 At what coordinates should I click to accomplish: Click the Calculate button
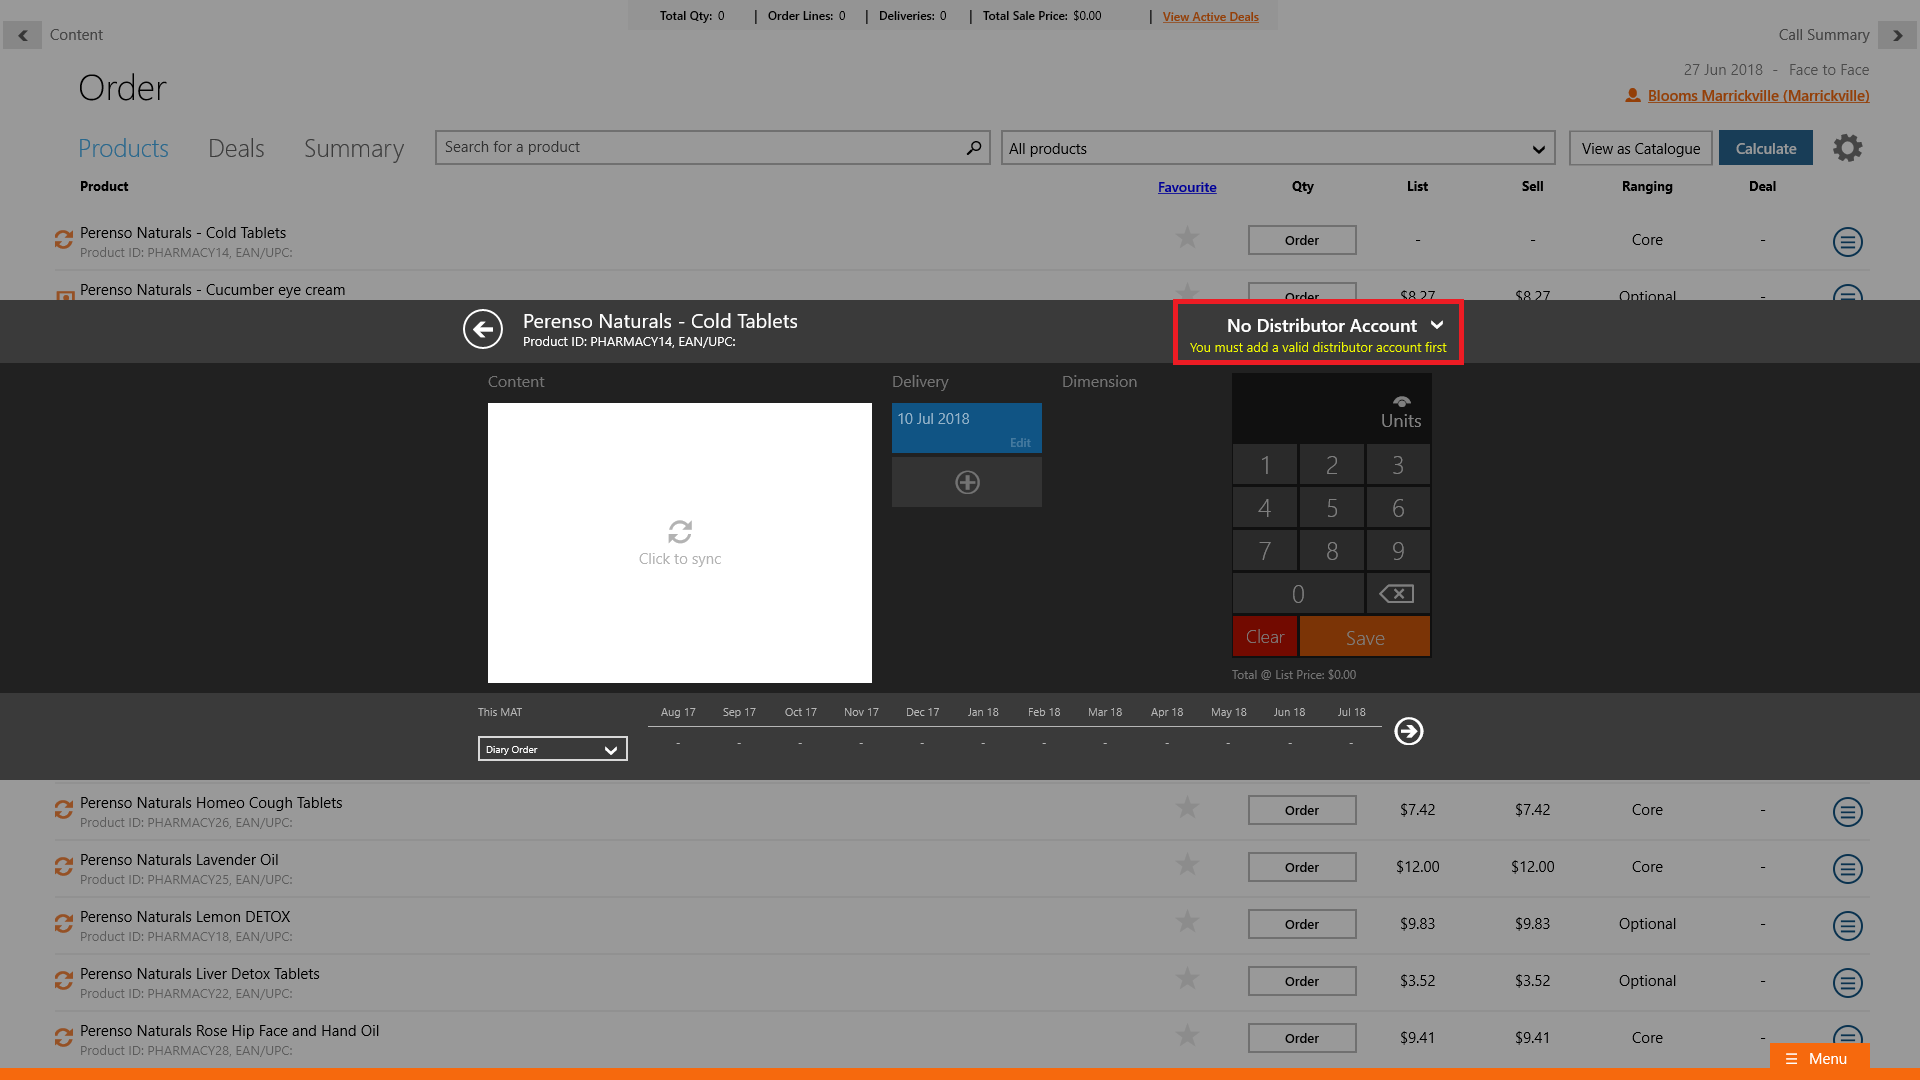[1765, 148]
